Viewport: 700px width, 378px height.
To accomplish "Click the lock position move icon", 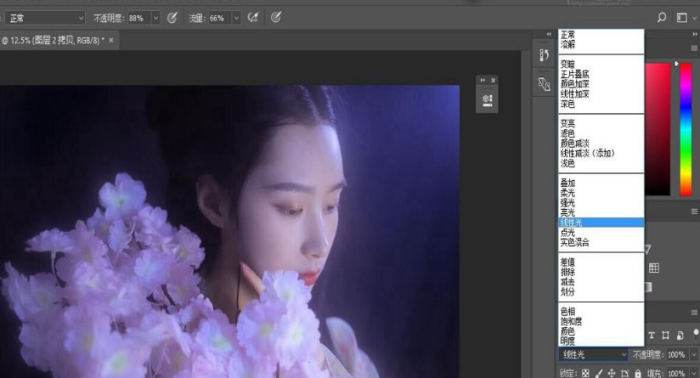I will (611, 373).
